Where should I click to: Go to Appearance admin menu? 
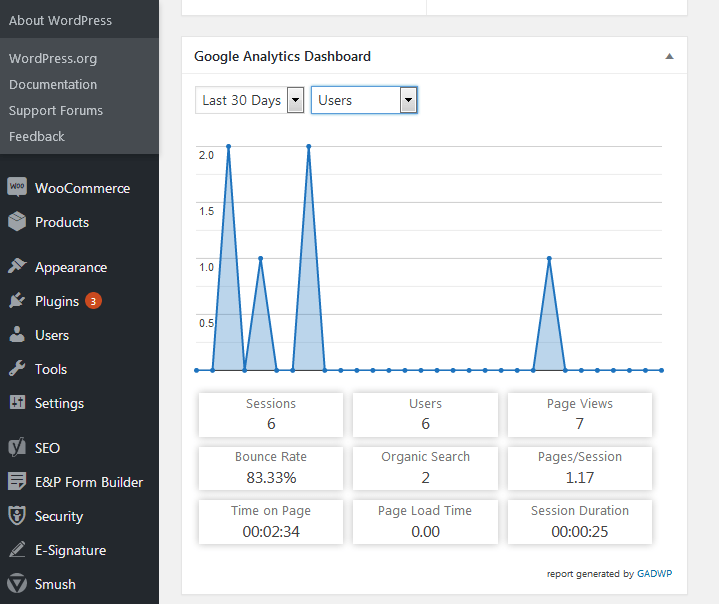tap(71, 267)
